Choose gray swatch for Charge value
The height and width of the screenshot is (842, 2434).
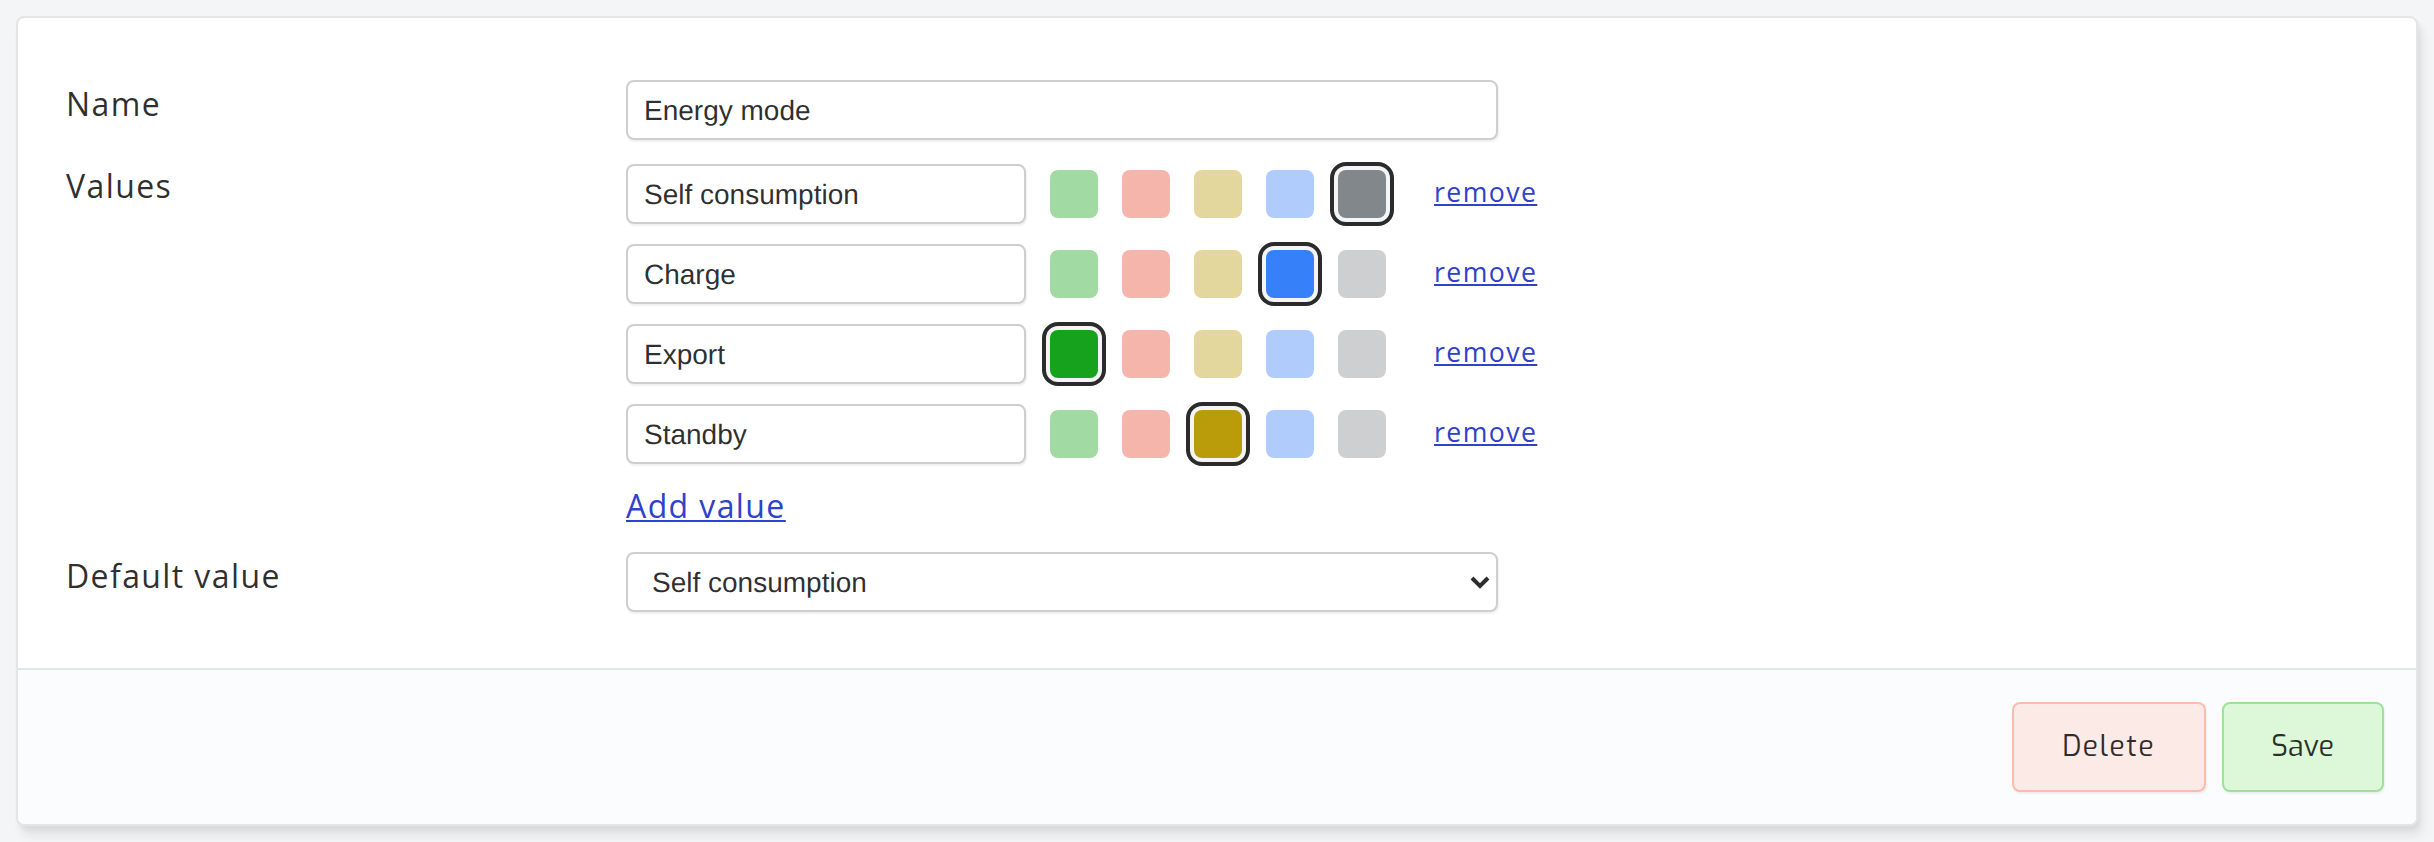[1362, 274]
